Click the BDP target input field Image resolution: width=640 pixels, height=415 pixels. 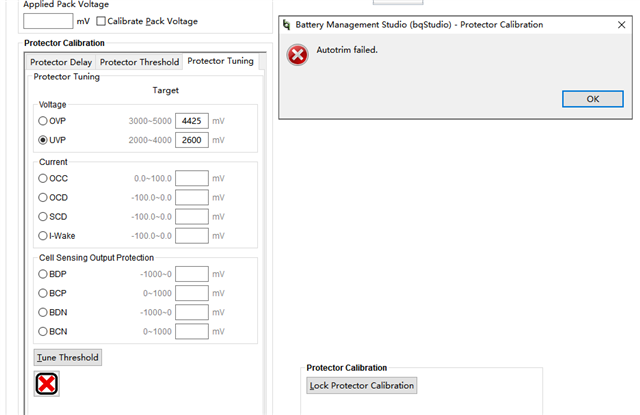(192, 274)
